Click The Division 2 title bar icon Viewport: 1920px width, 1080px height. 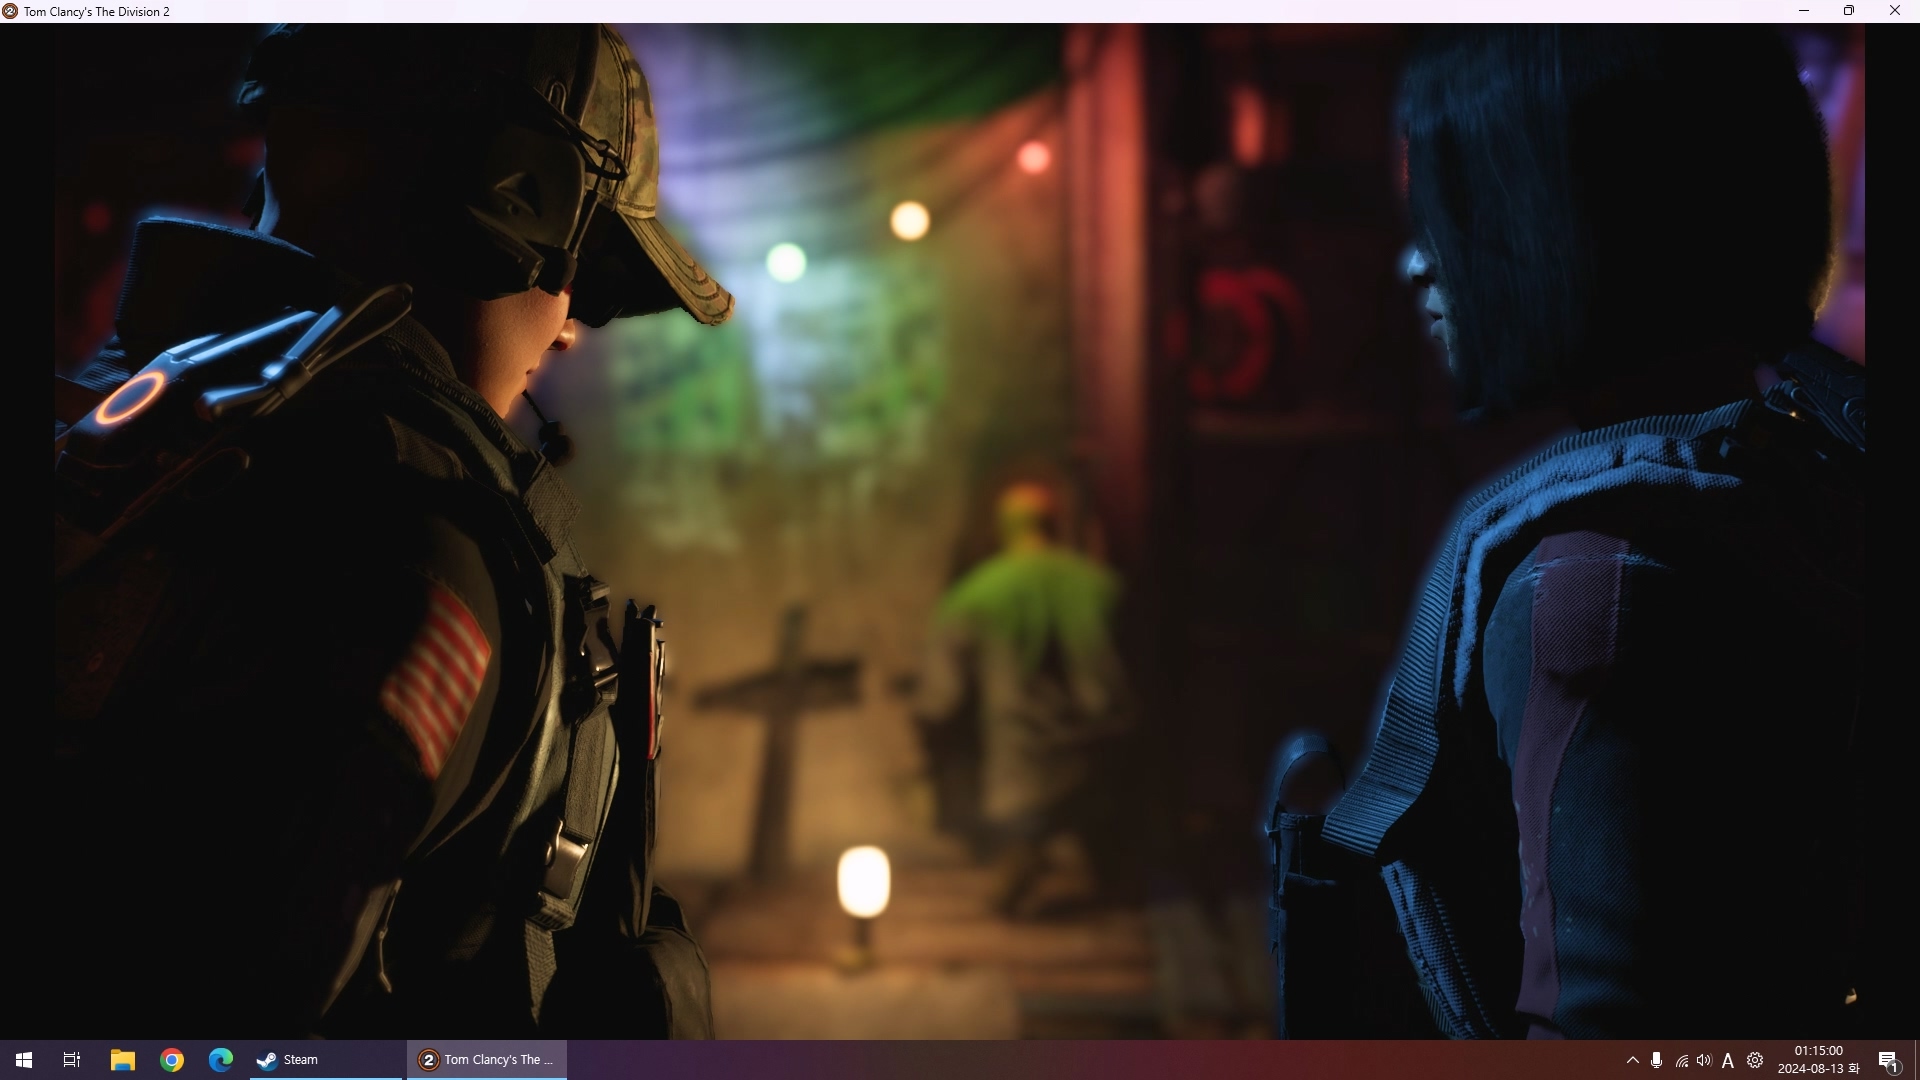pyautogui.click(x=10, y=11)
